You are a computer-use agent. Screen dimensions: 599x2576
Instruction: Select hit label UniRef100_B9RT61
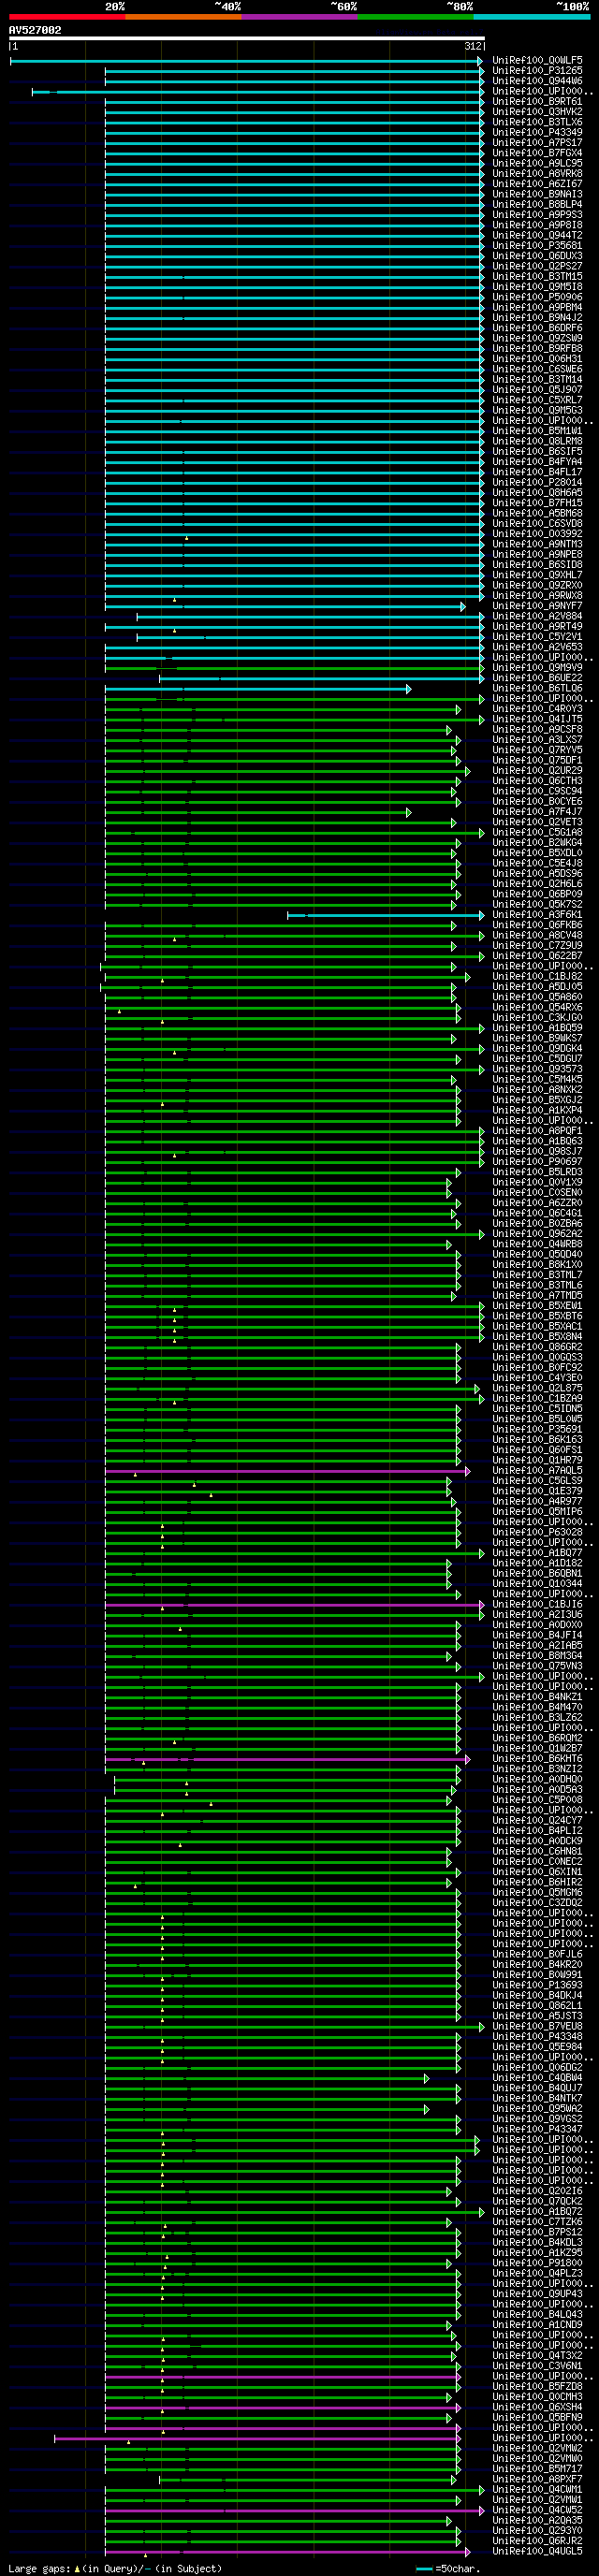tap(538, 102)
